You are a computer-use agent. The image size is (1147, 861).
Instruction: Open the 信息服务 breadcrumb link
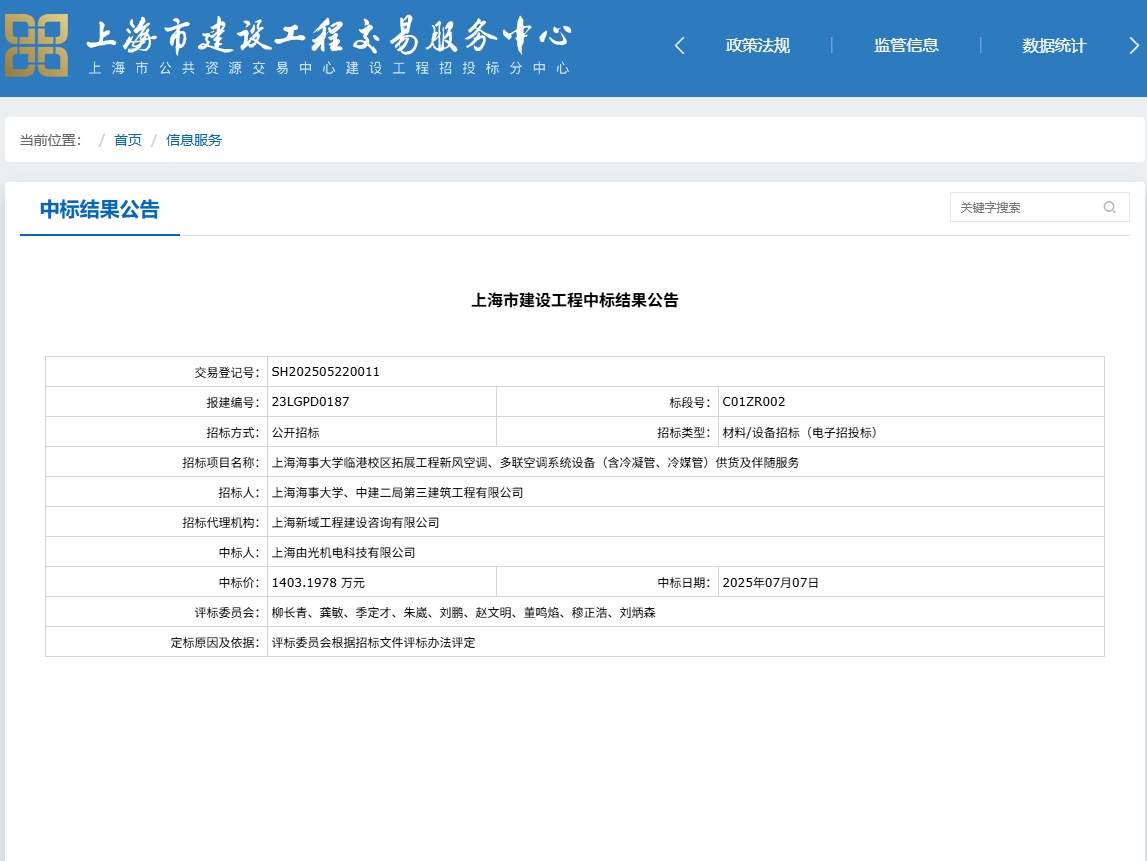pos(194,140)
